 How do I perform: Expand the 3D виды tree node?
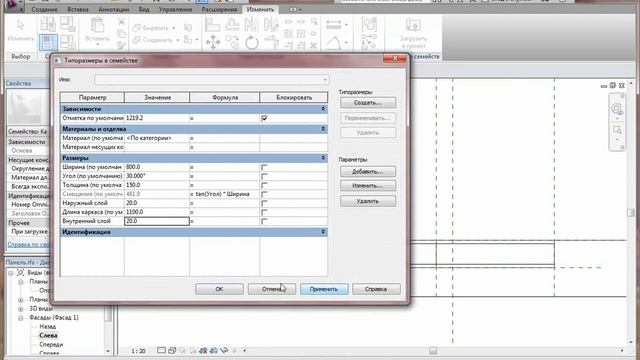pyautogui.click(x=20, y=309)
